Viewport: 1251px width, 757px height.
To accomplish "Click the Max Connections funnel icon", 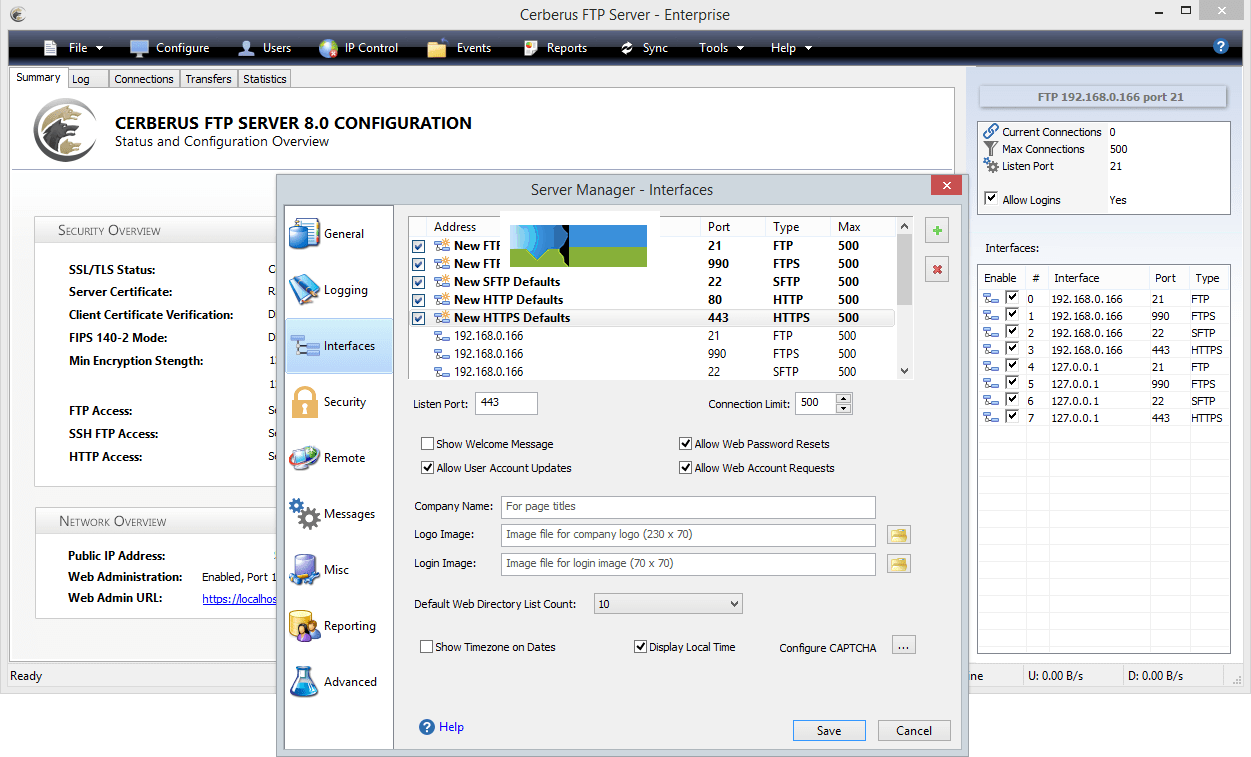I will (991, 149).
